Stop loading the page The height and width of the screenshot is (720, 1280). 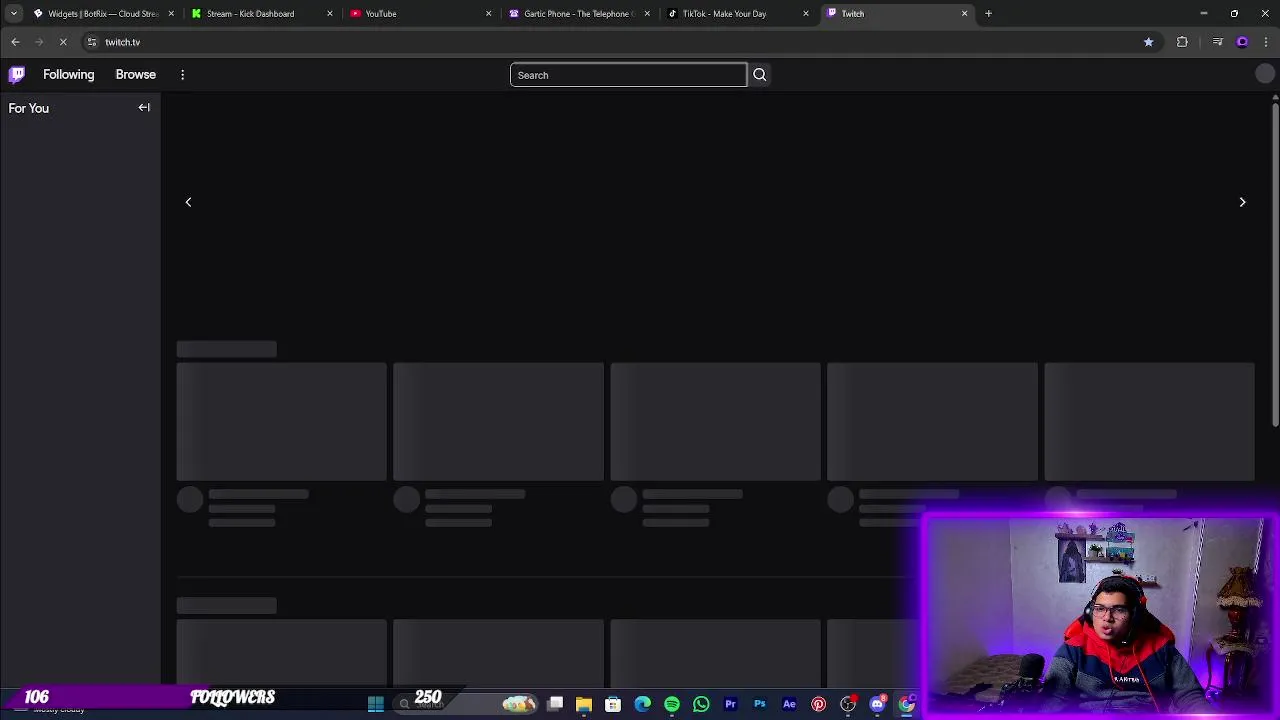coord(63,42)
